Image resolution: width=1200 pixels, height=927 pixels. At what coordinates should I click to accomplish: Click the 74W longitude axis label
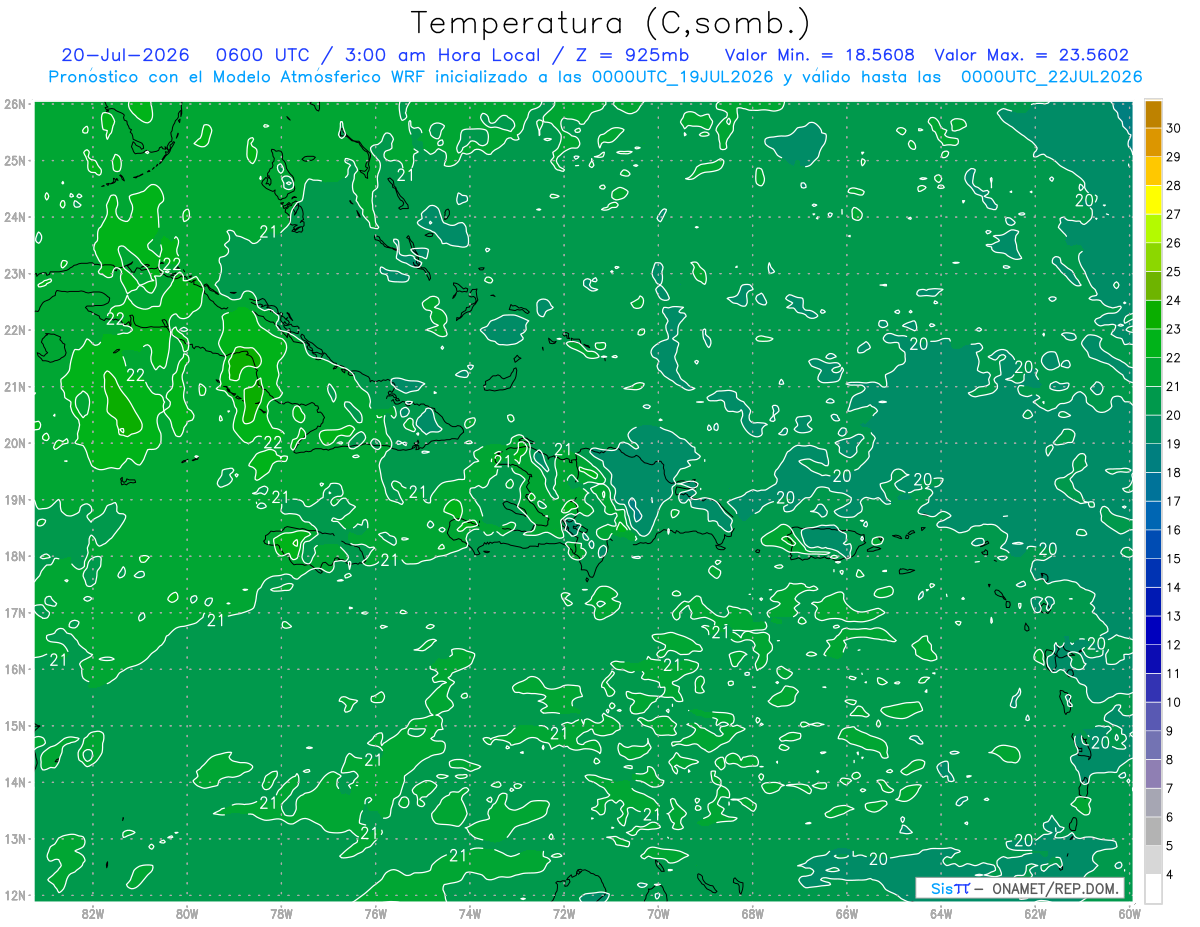pyautogui.click(x=470, y=912)
